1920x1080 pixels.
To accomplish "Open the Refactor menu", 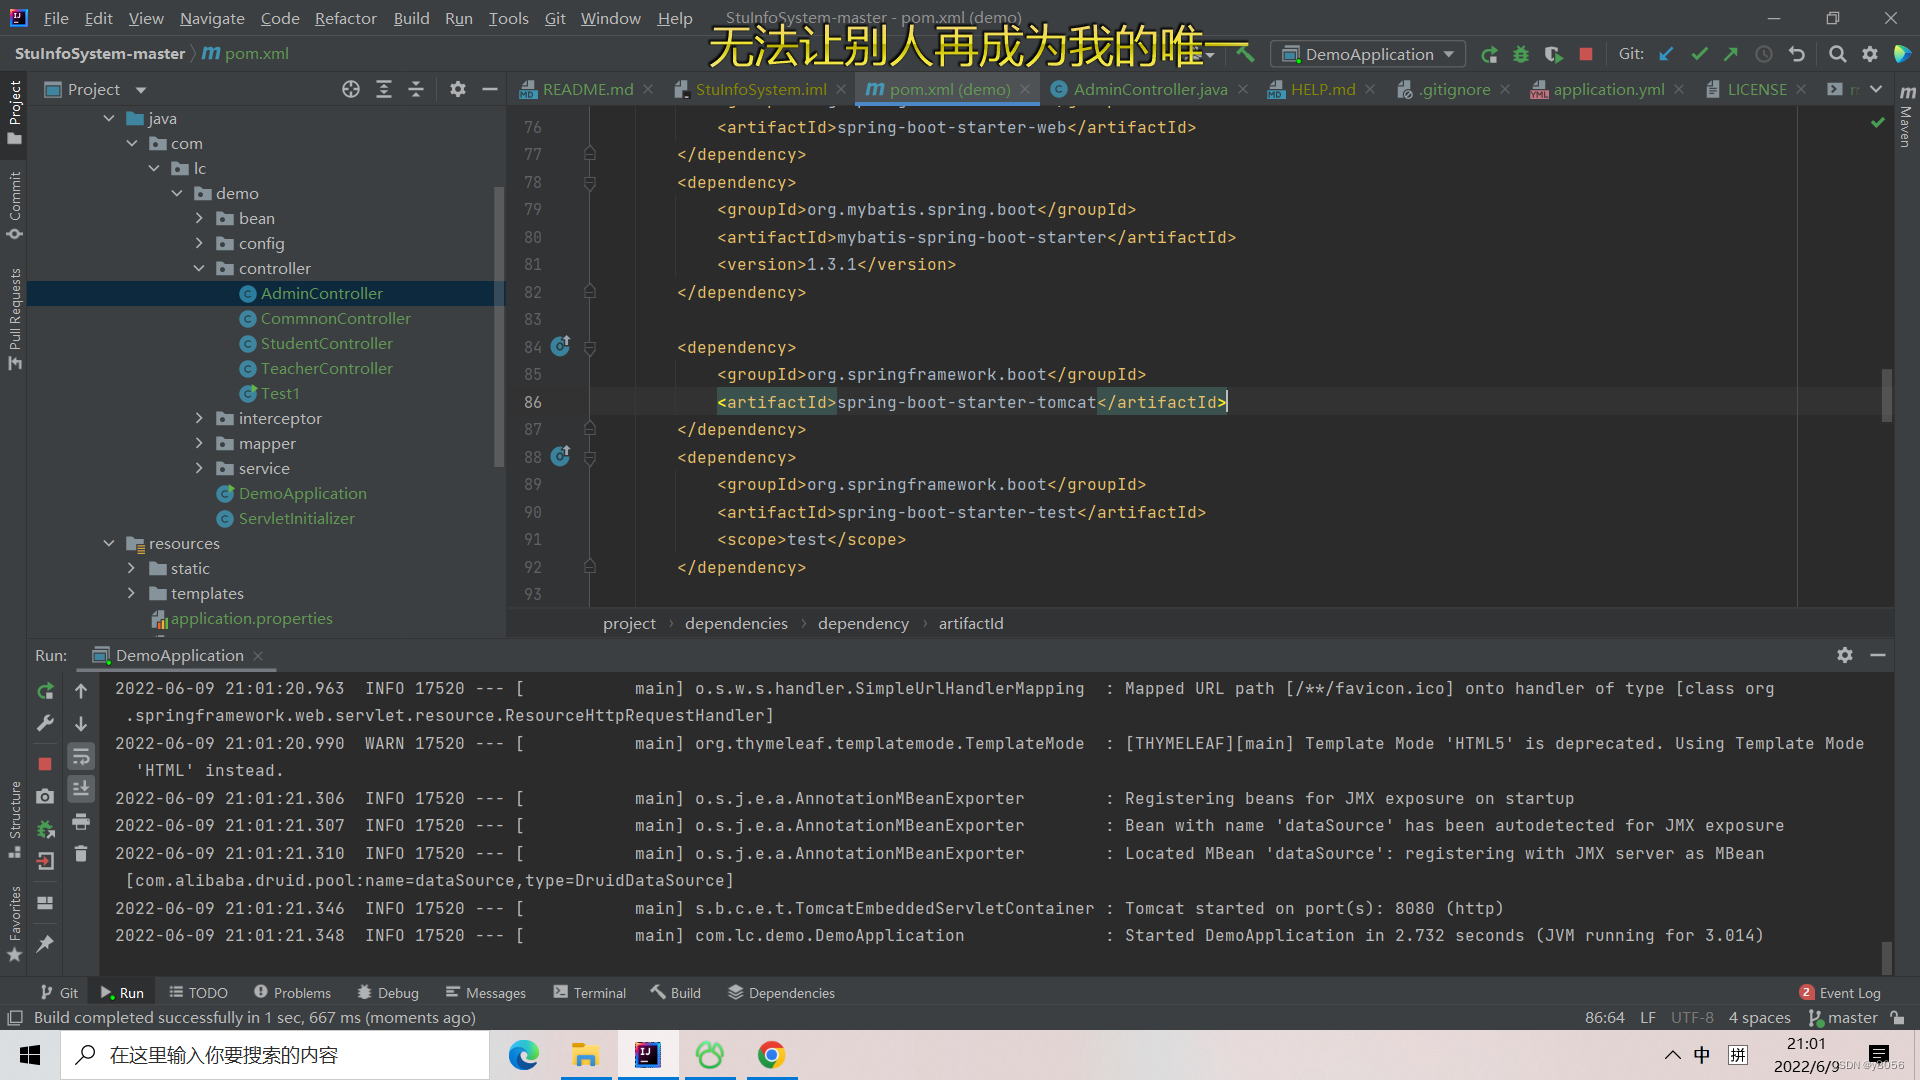I will (345, 18).
